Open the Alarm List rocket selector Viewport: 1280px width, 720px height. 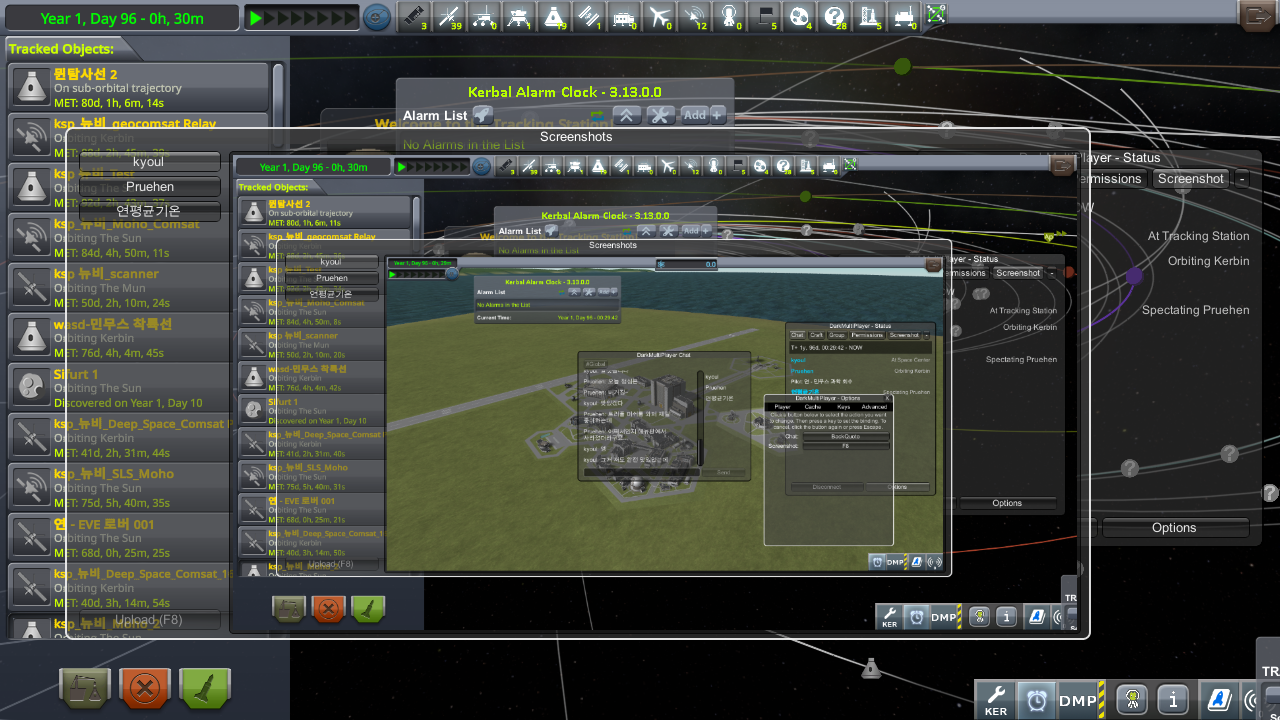pos(483,115)
